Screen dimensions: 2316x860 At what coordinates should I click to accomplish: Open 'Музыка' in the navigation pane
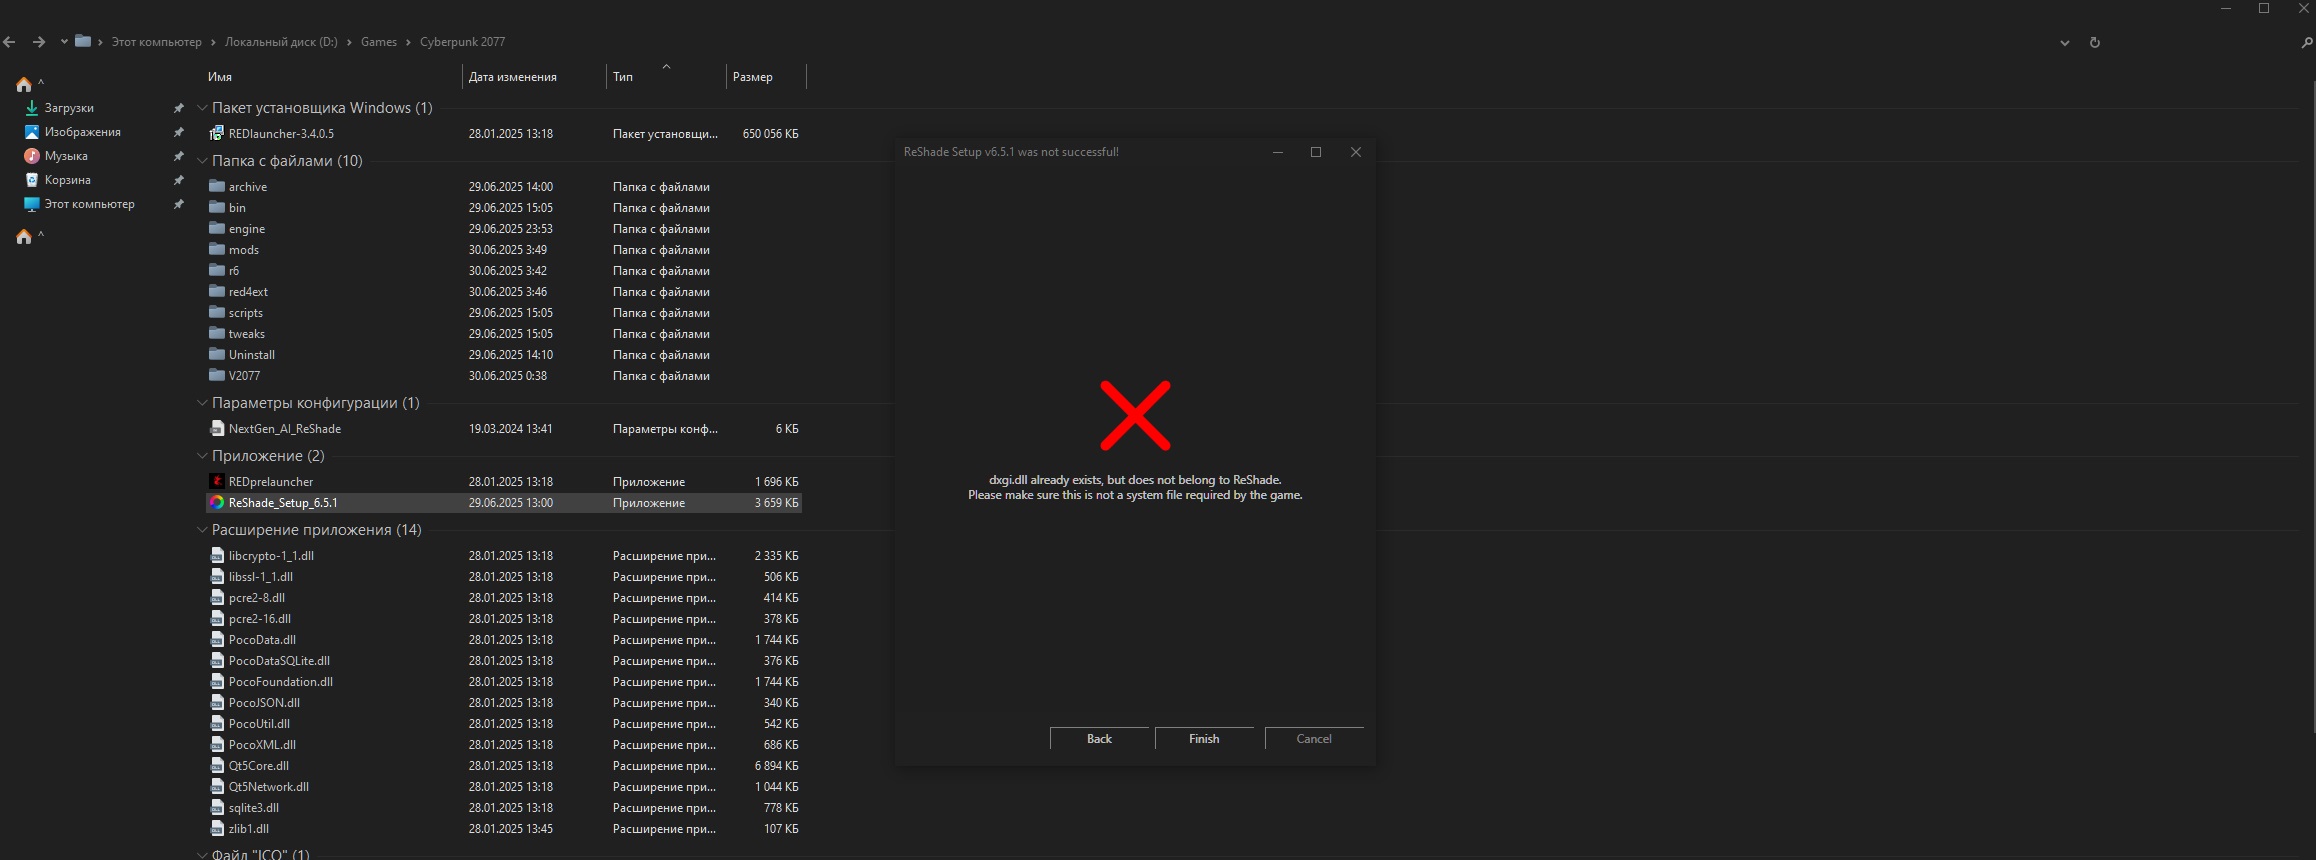coord(66,156)
